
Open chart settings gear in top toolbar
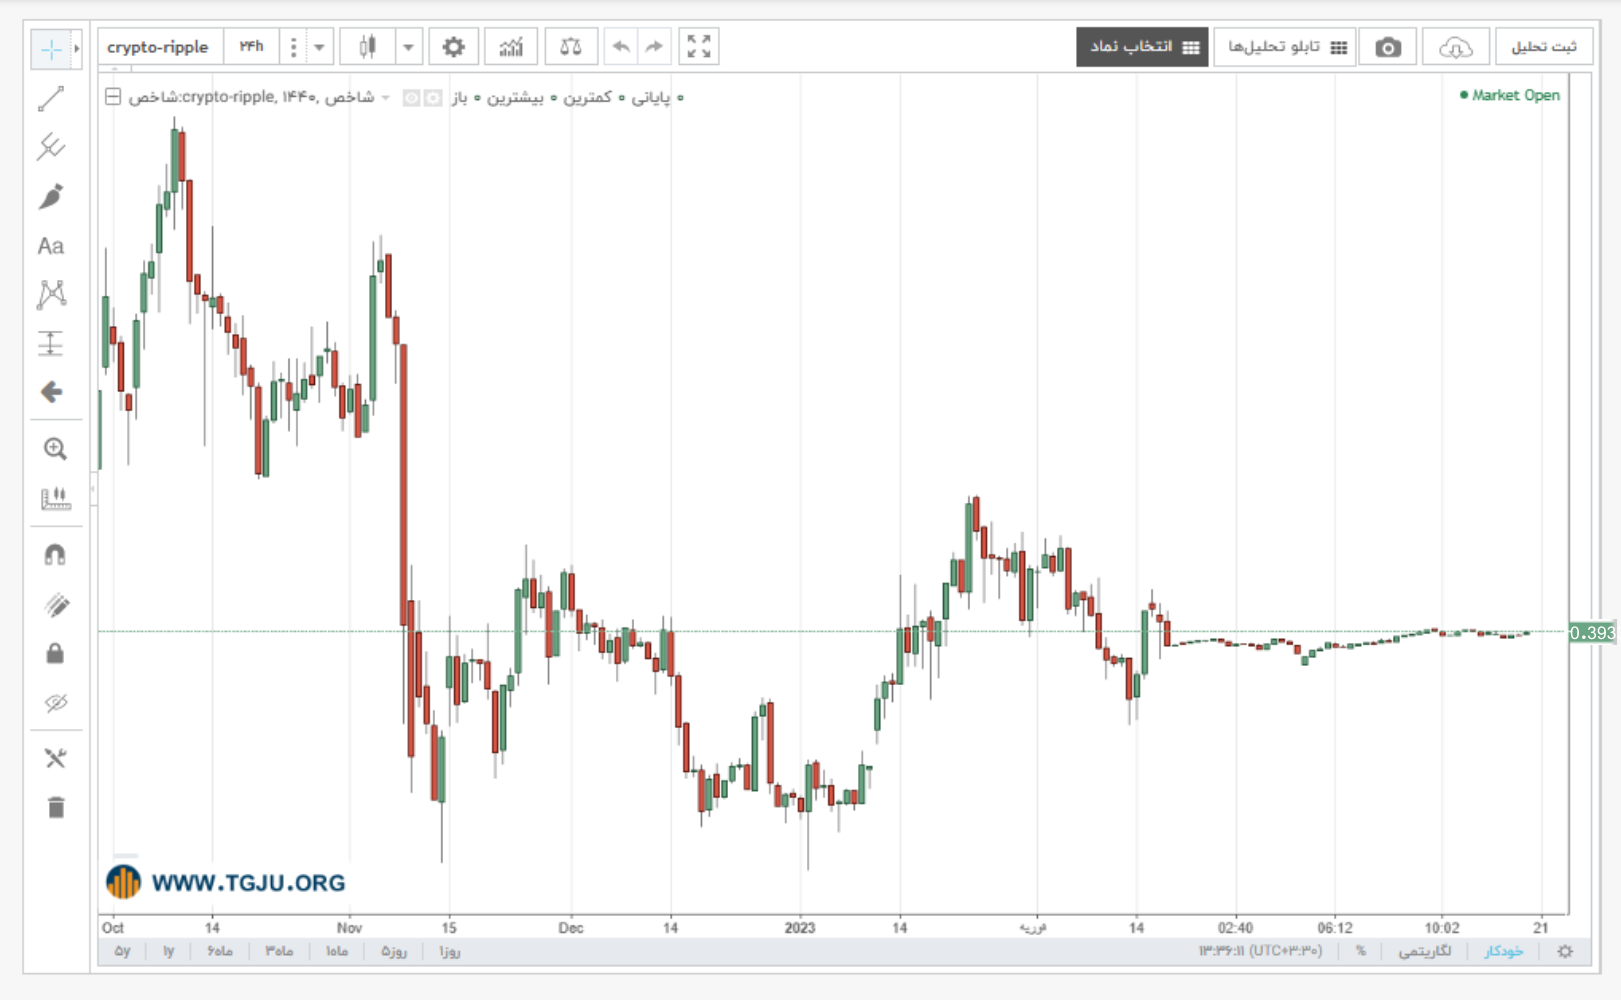click(x=453, y=47)
